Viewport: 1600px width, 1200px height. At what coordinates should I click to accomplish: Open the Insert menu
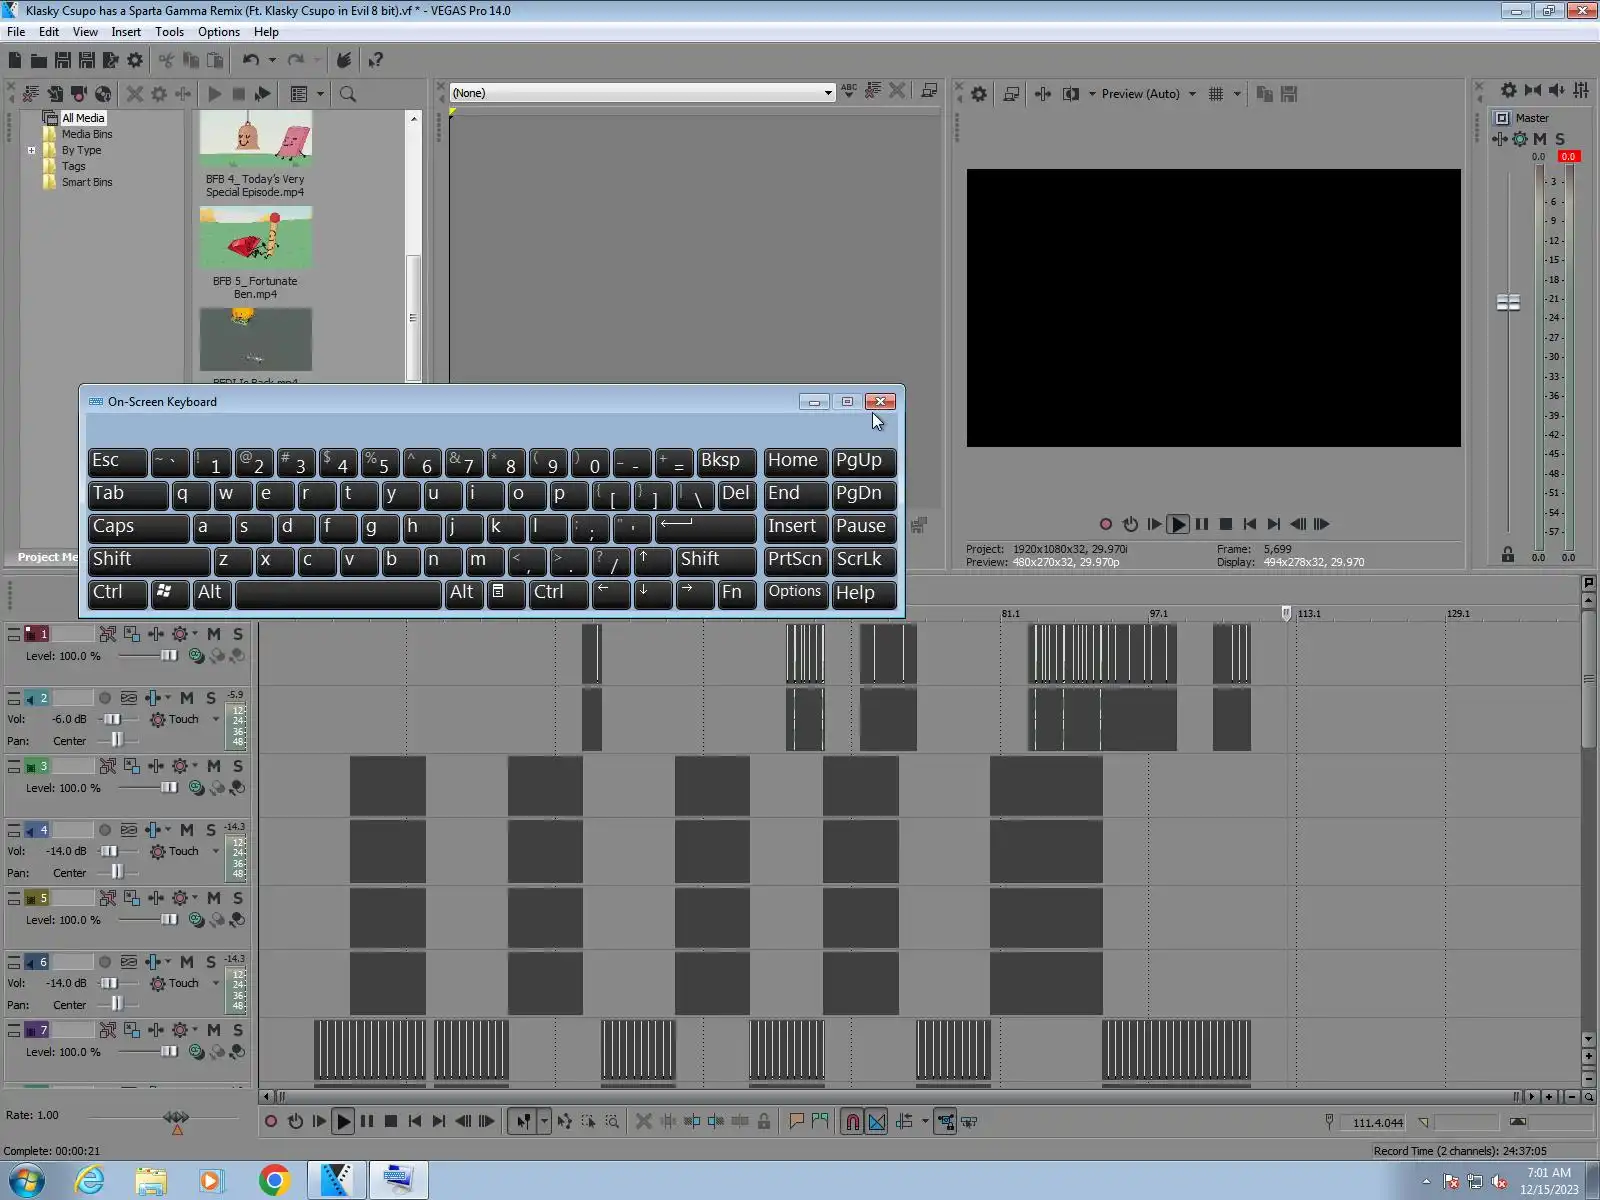[x=126, y=32]
